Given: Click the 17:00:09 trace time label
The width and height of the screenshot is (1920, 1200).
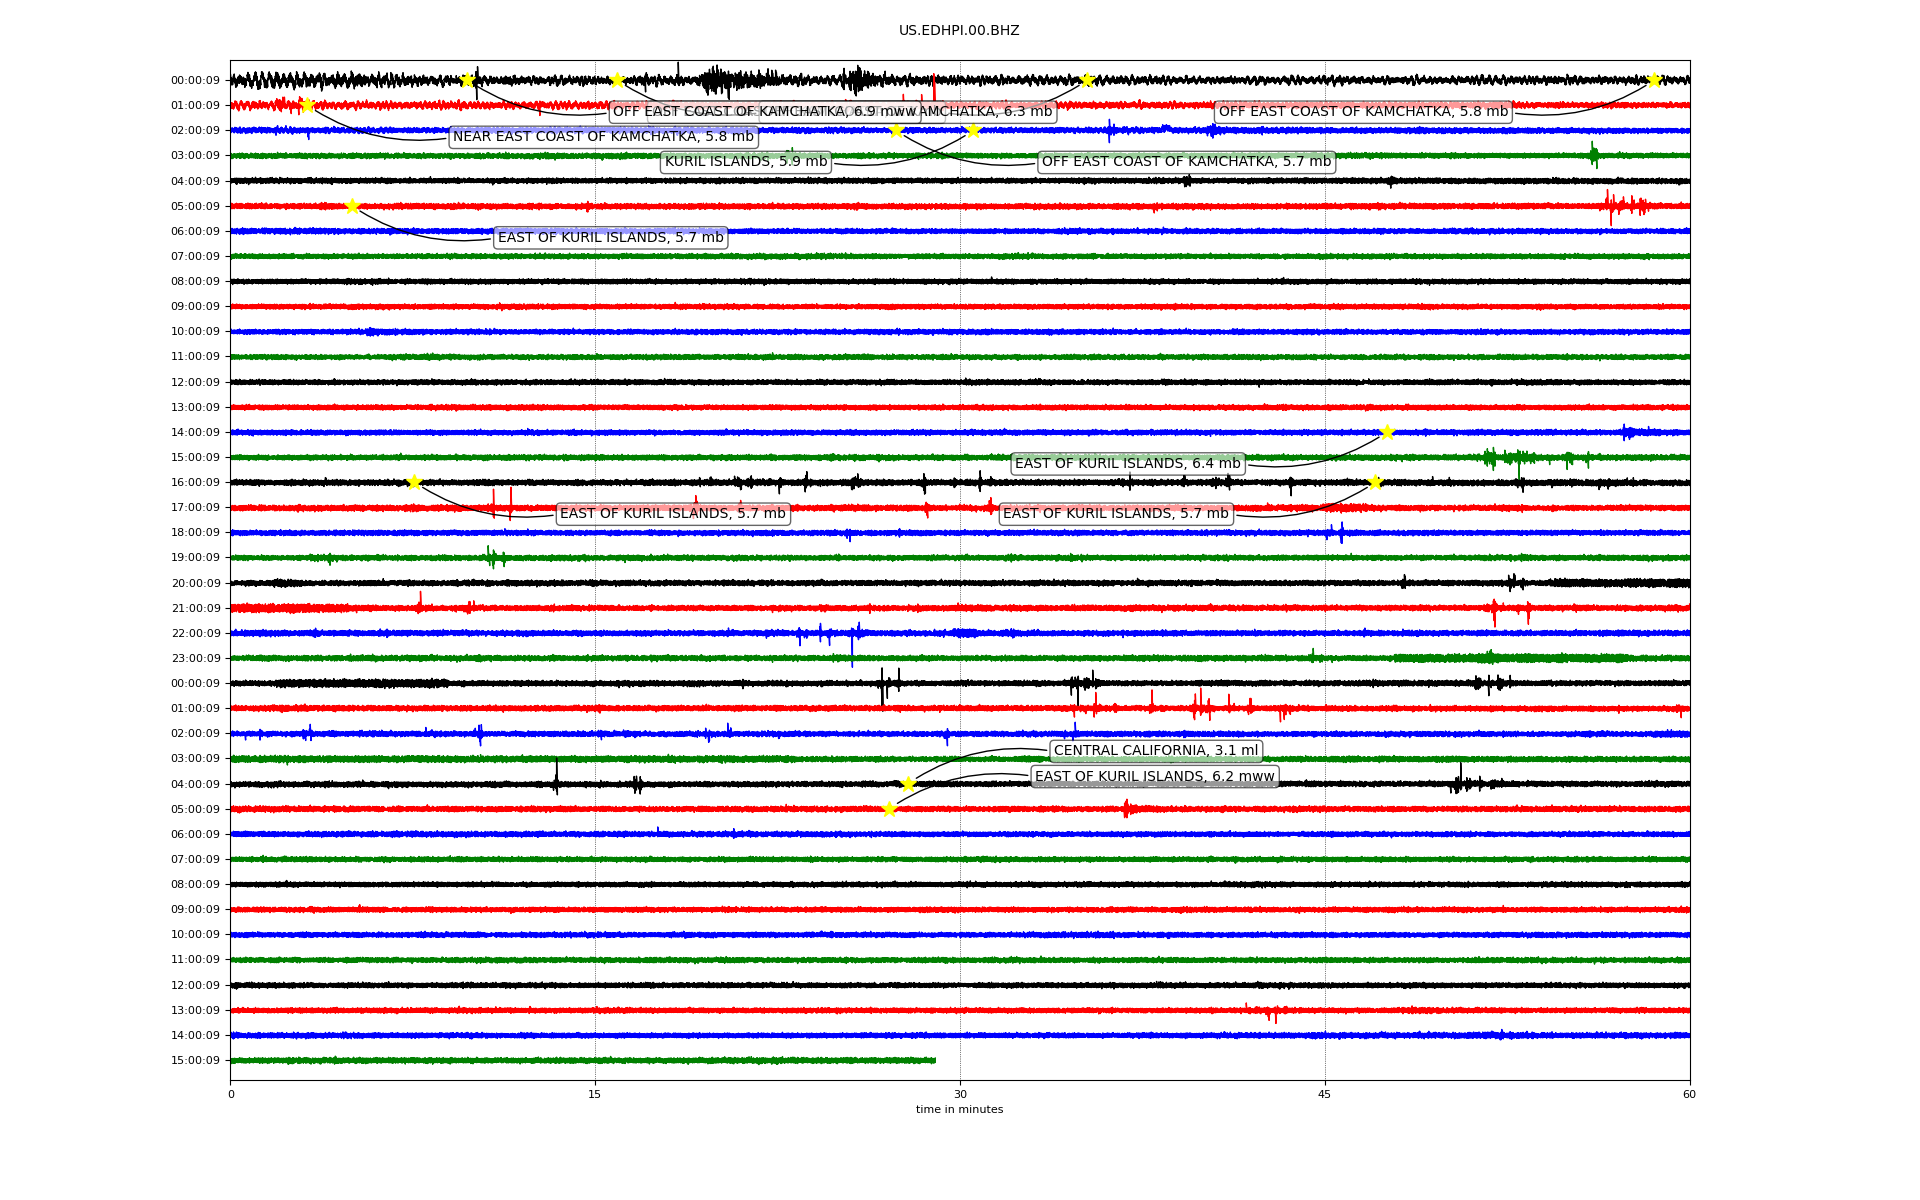Looking at the screenshot, I should [x=195, y=508].
